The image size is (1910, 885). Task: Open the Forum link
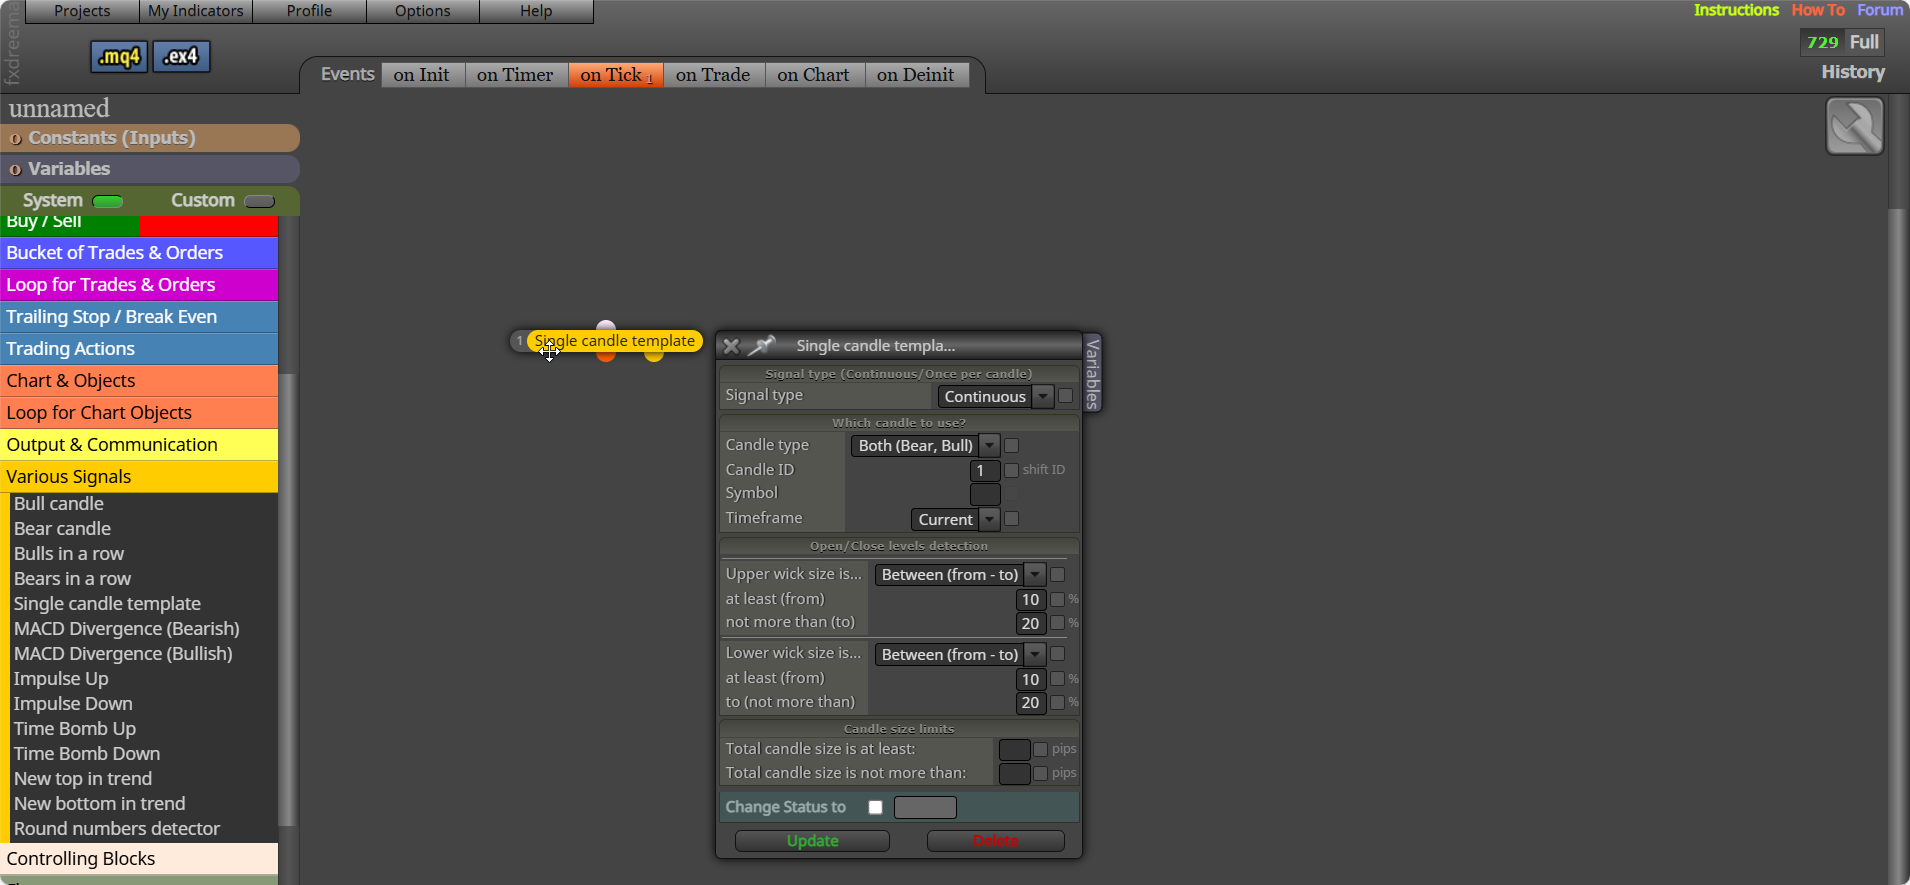tap(1880, 10)
